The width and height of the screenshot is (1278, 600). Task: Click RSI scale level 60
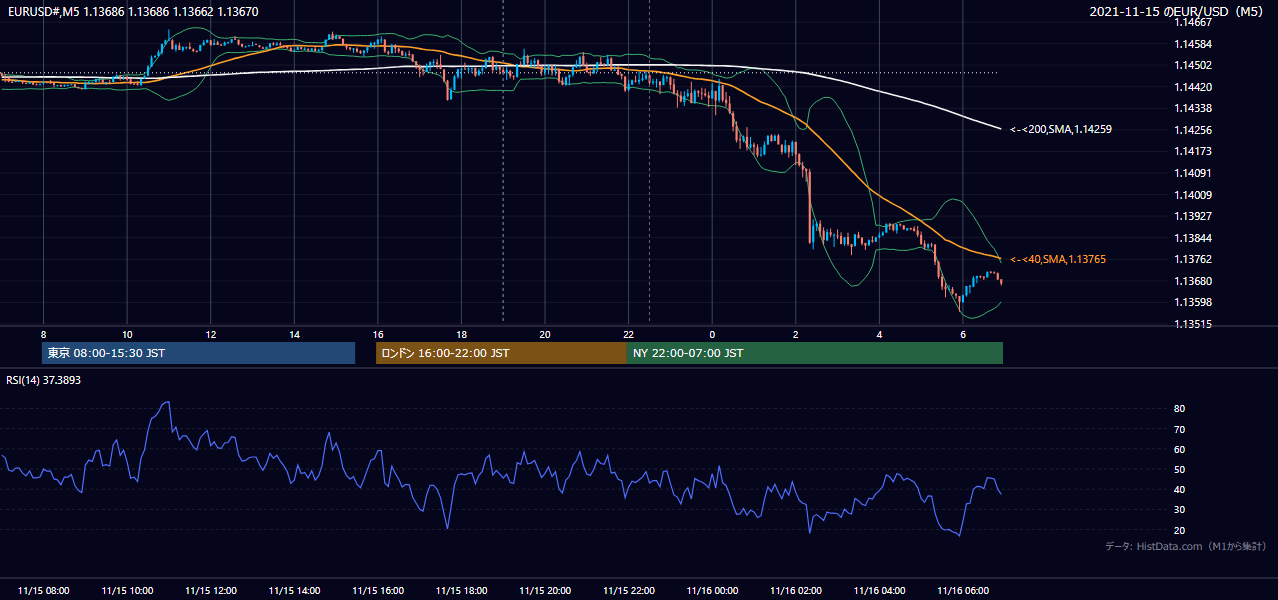1180,450
